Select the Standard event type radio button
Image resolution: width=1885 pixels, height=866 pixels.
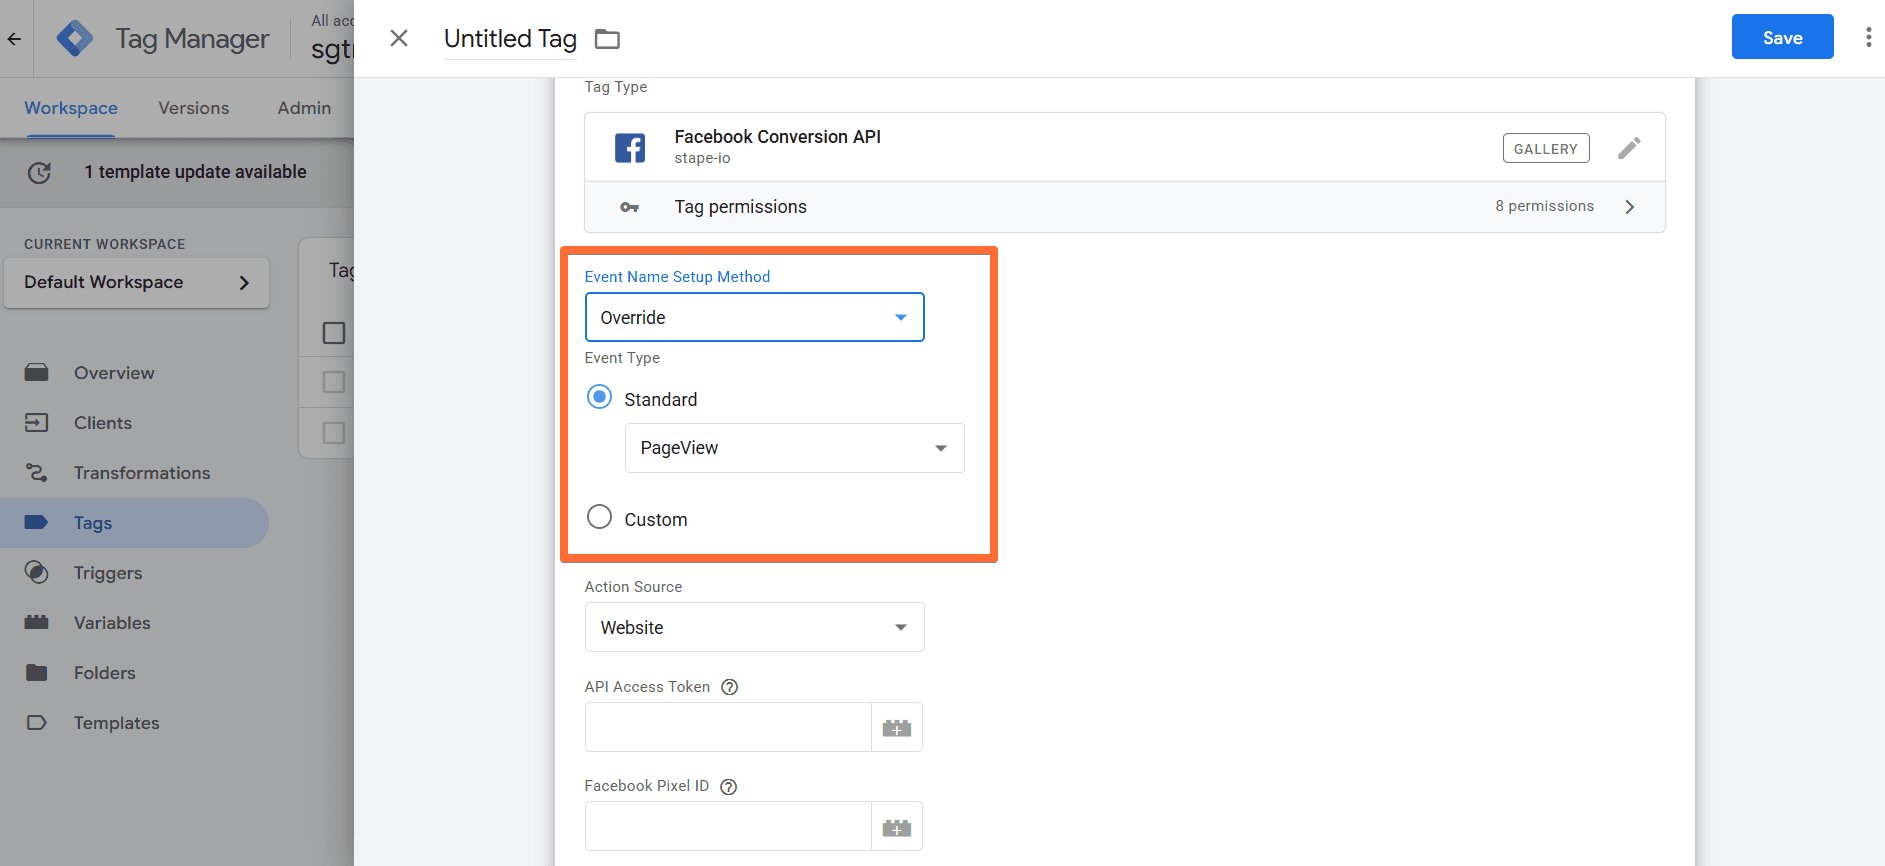click(x=599, y=398)
